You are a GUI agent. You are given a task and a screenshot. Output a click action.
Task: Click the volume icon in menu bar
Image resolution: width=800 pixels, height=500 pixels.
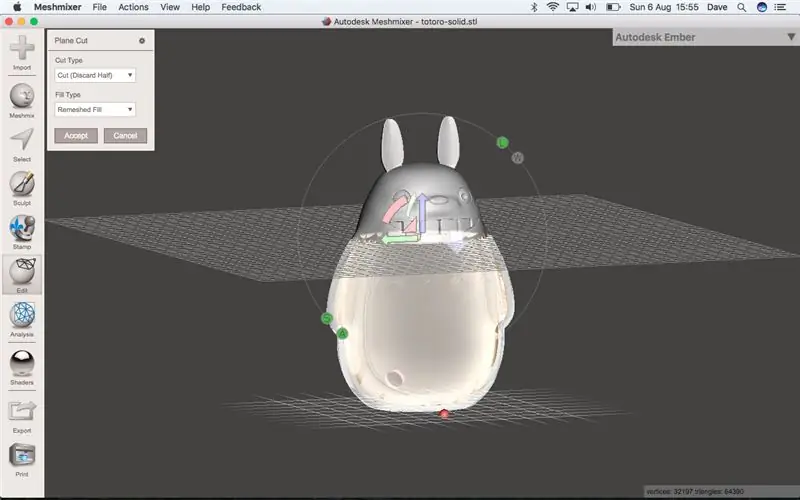click(x=591, y=7)
